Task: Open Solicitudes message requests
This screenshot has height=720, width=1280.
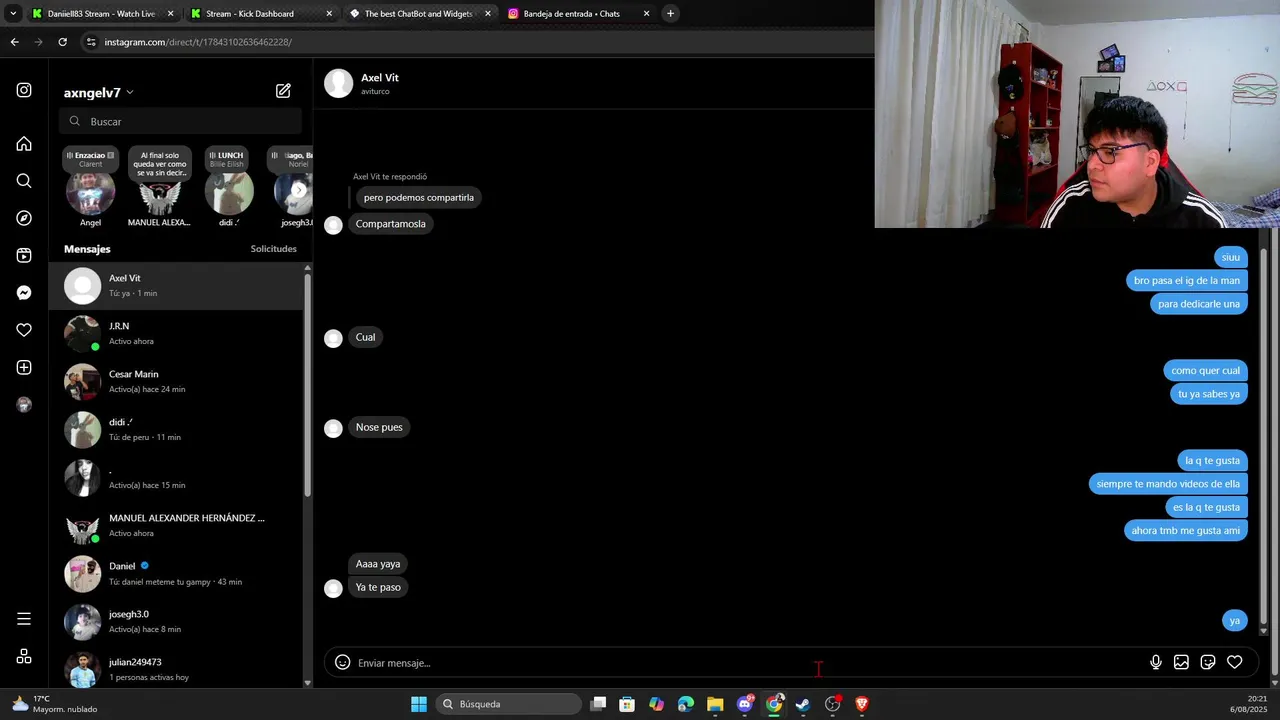Action: pos(273,249)
